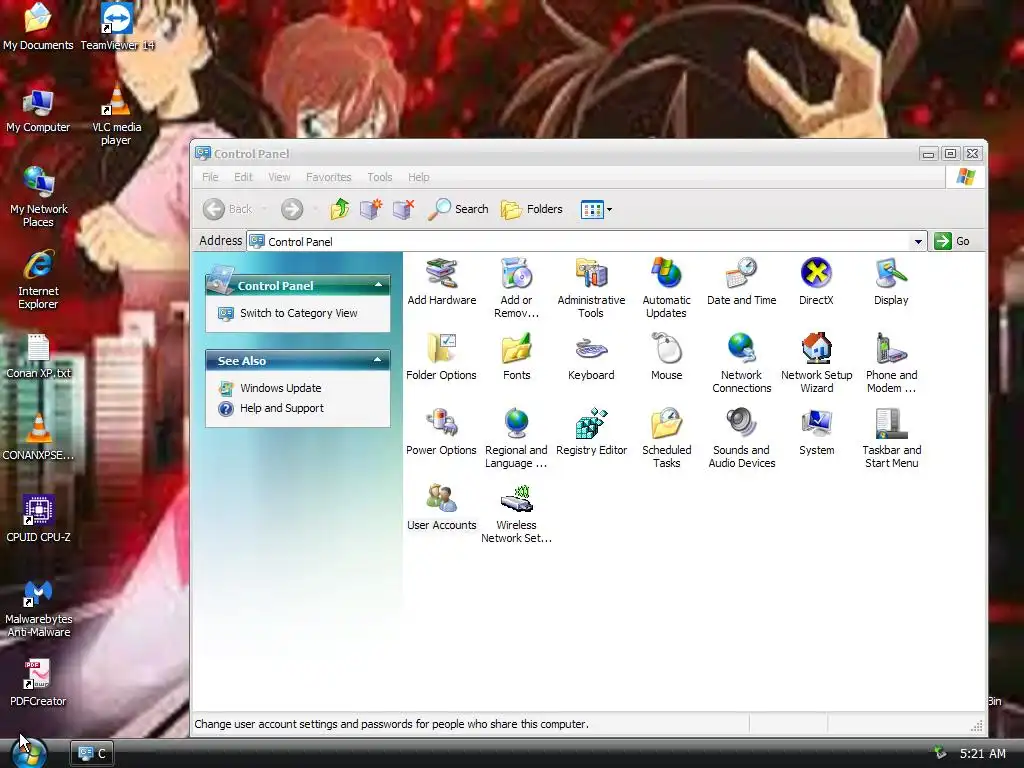Viewport: 1024px width, 768px height.
Task: Select the TeamViewer 14 desktop shortcut
Action: pos(117,27)
